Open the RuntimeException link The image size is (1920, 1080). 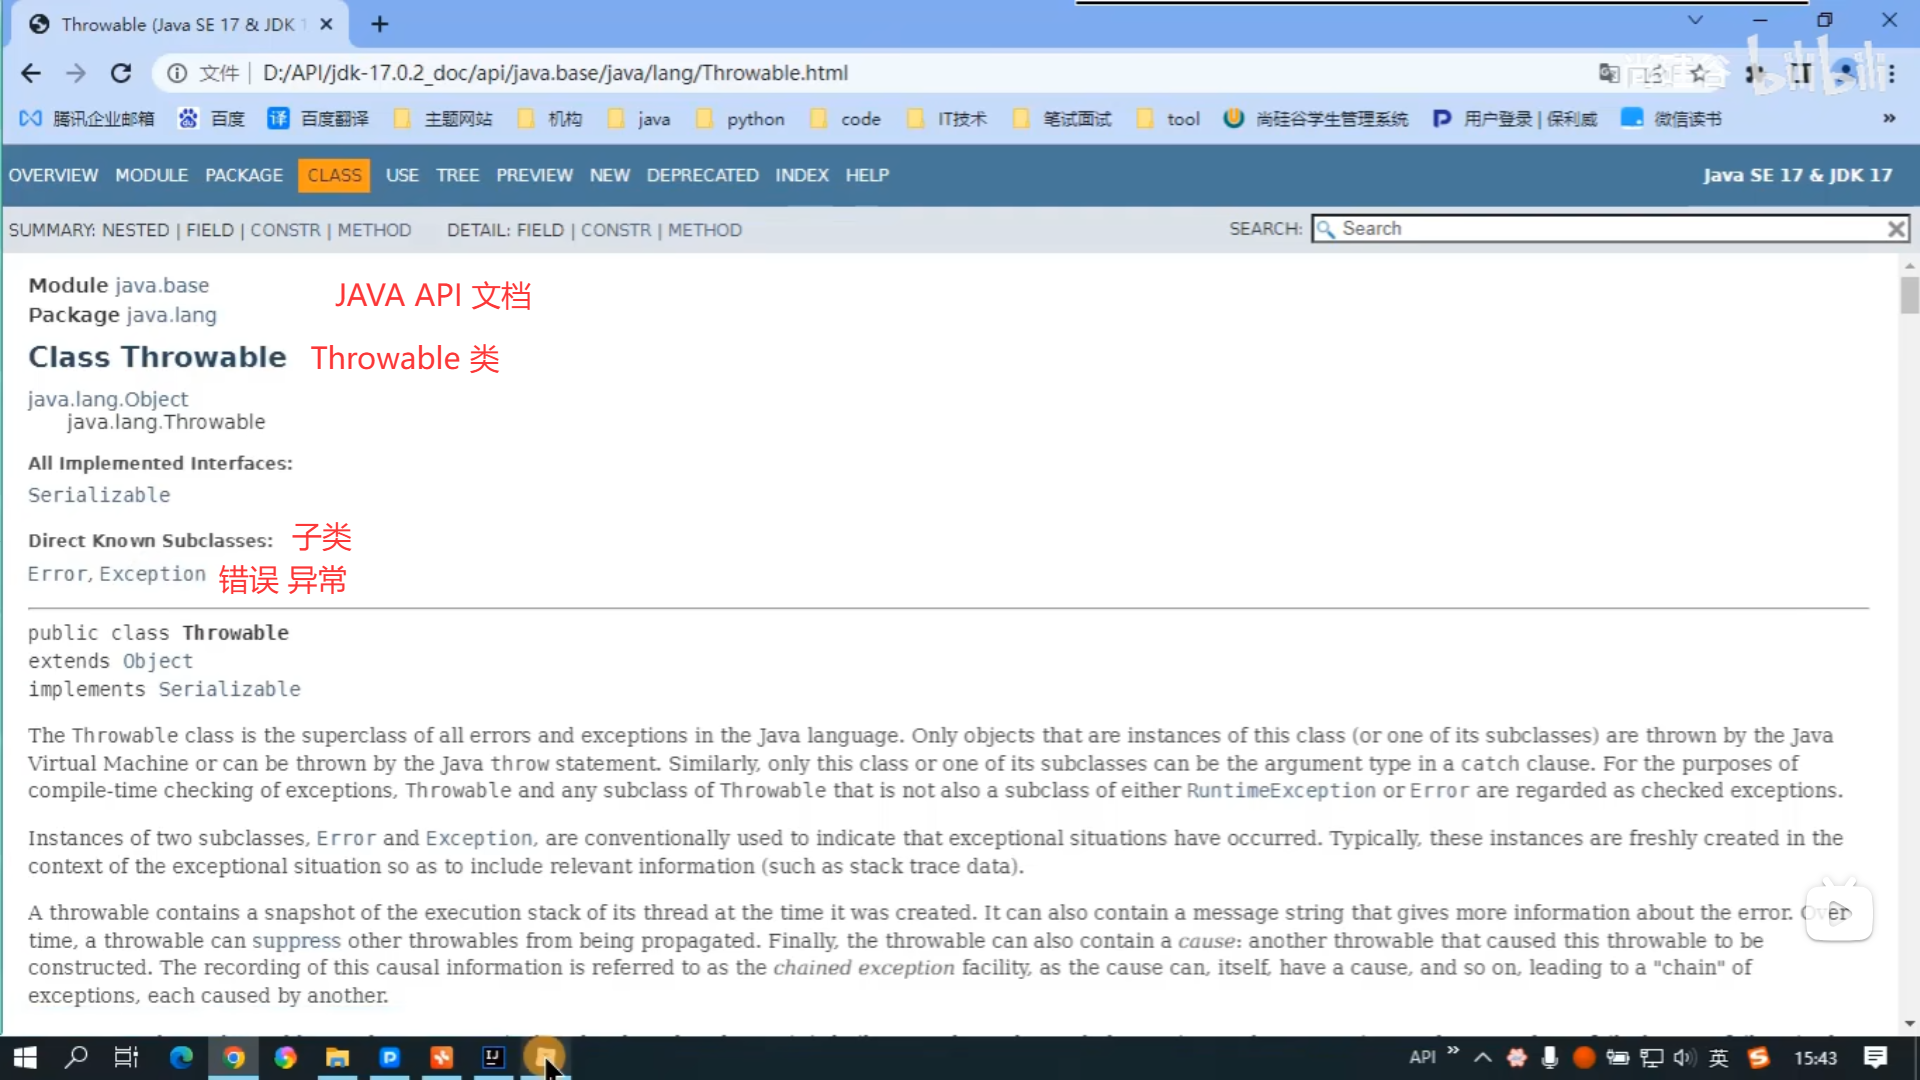(x=1280, y=791)
